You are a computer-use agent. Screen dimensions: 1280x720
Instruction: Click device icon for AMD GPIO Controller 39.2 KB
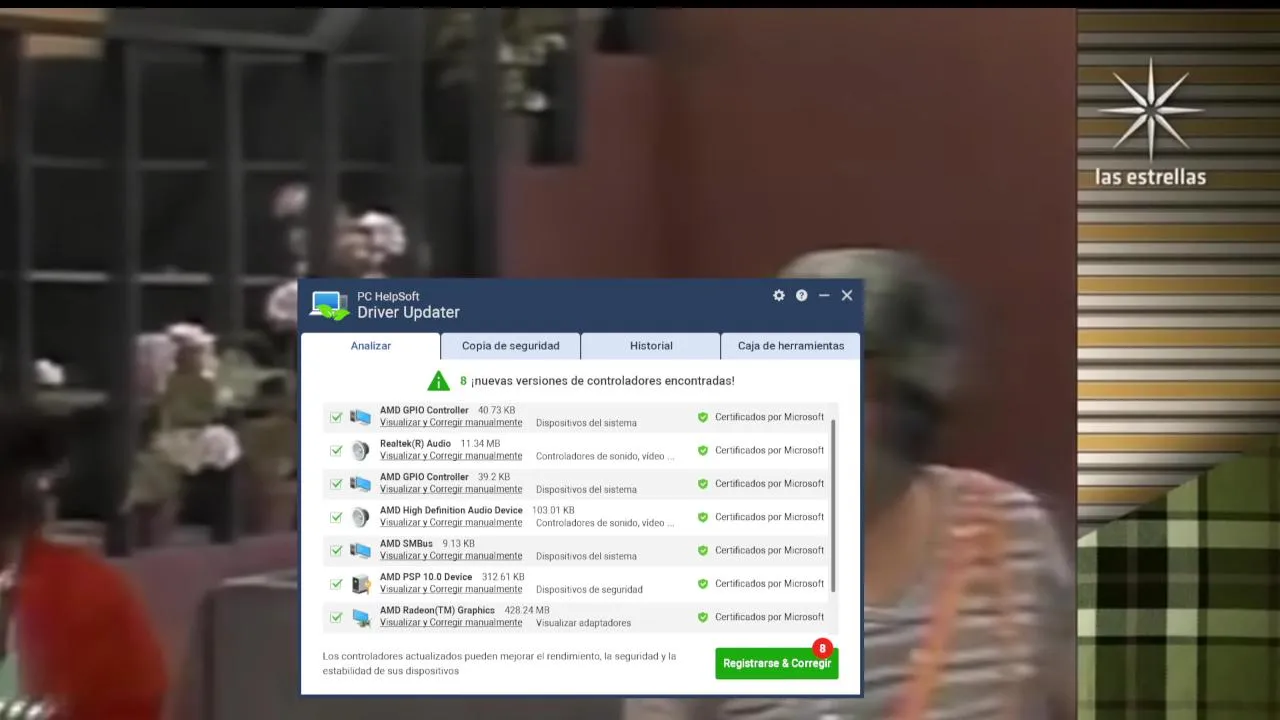tap(361, 483)
